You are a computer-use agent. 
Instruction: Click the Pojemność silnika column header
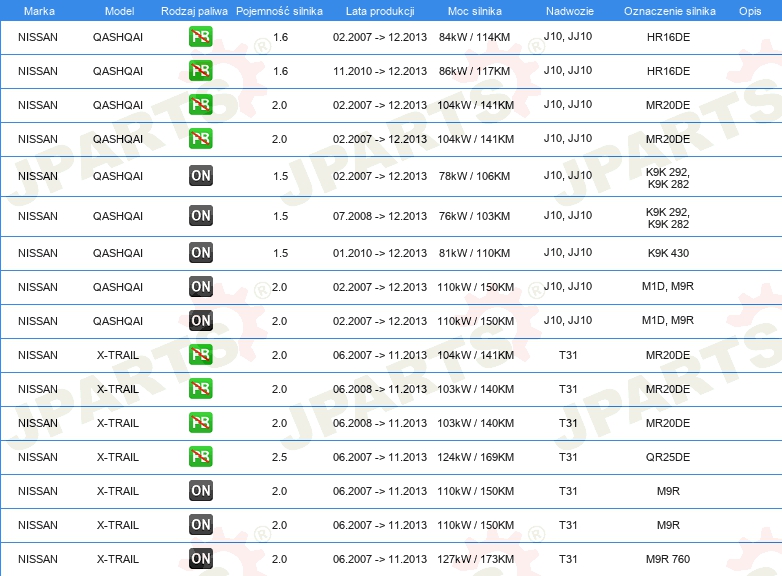pos(279,11)
